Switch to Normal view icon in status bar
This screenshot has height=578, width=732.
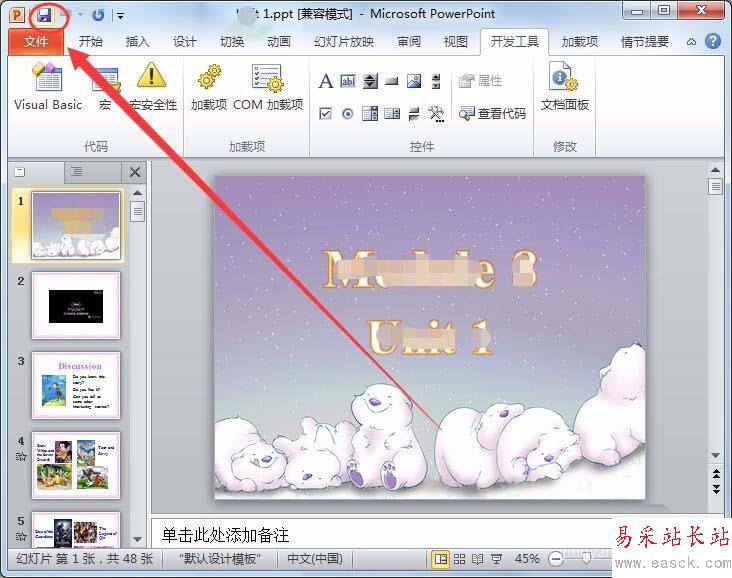pyautogui.click(x=440, y=559)
